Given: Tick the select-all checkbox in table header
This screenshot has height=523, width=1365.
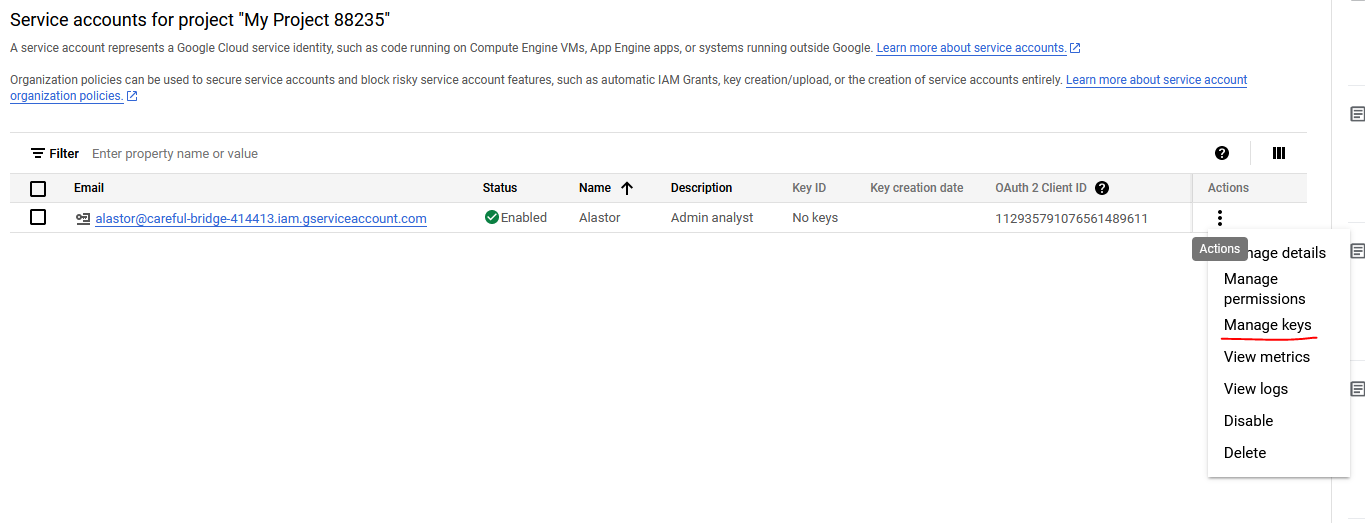Looking at the screenshot, I should click(x=38, y=188).
